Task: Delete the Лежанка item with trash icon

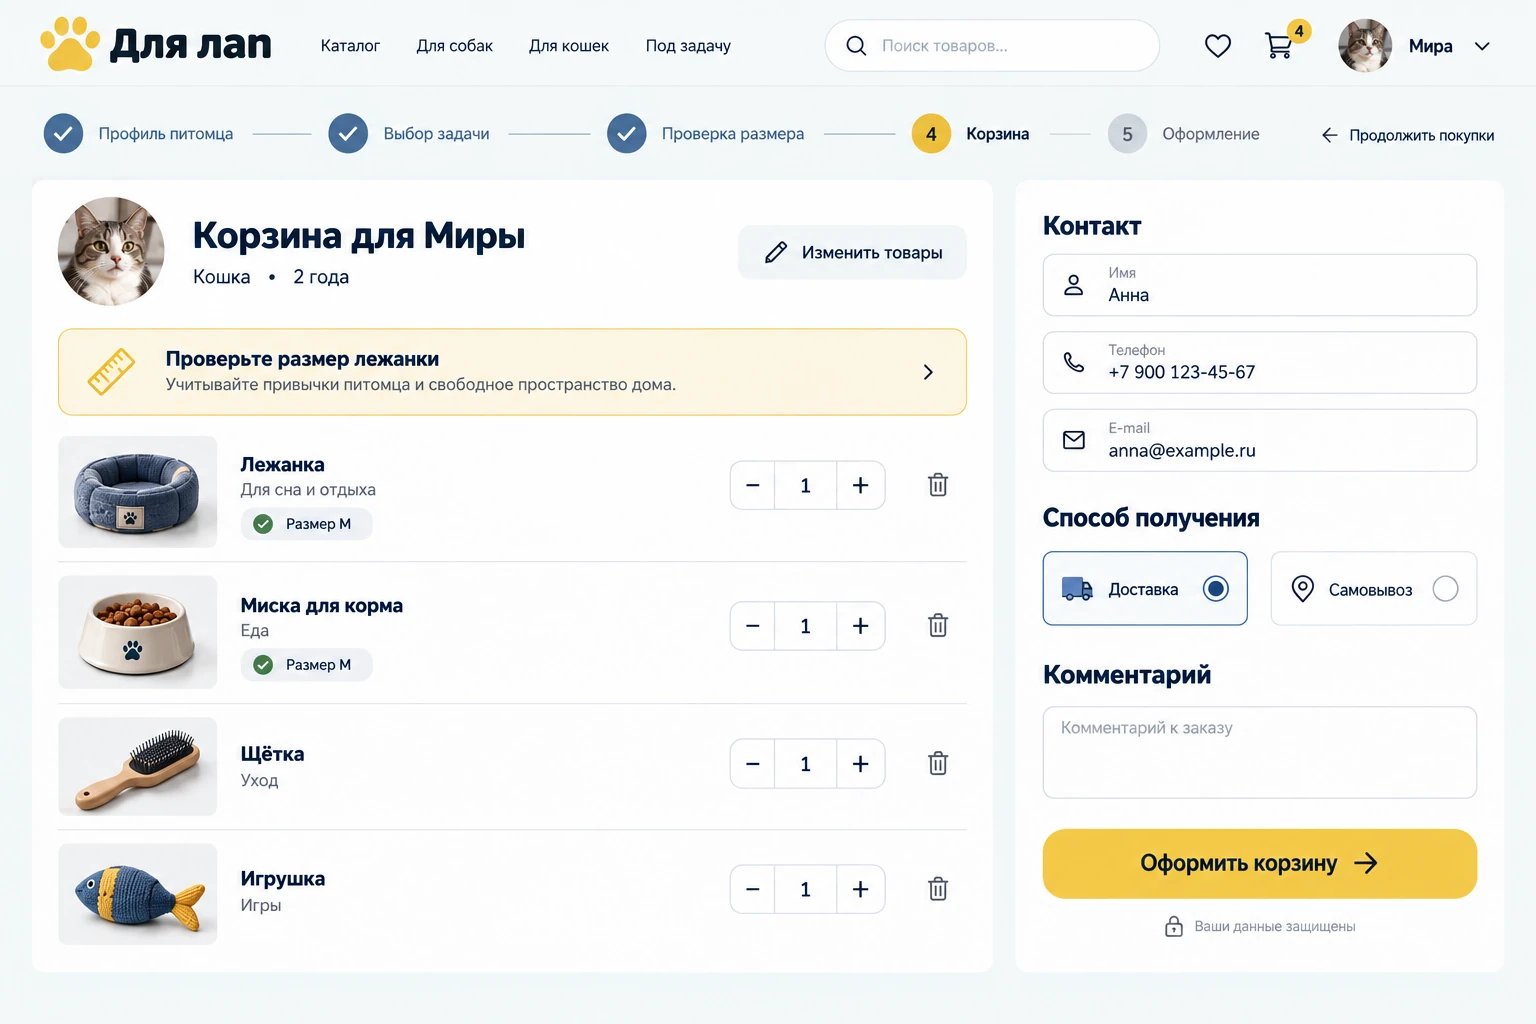Action: click(938, 485)
